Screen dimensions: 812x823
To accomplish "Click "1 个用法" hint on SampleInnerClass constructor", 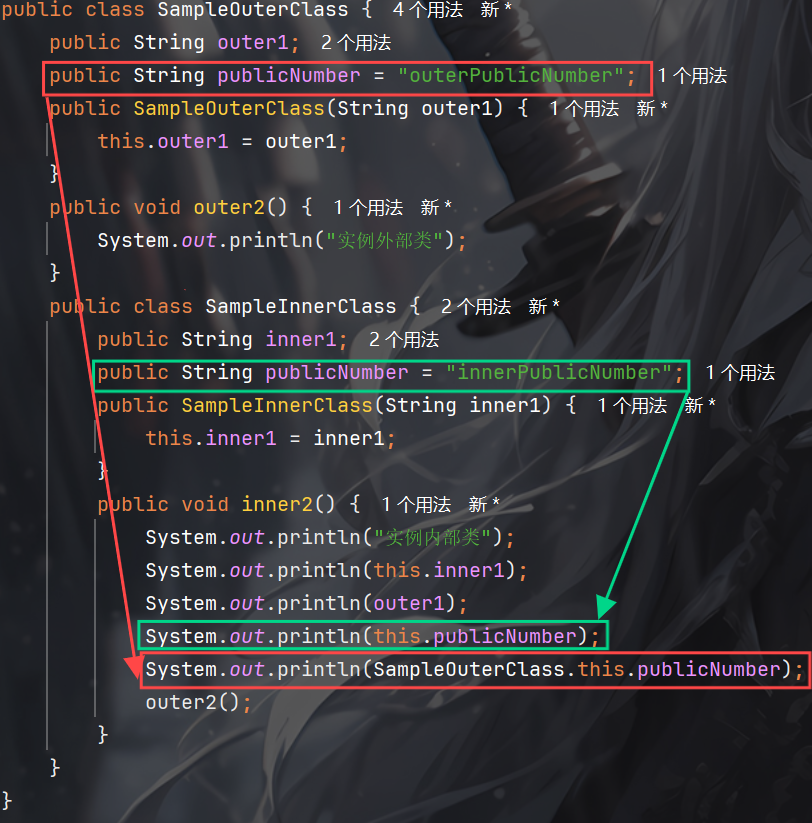I will (x=632, y=406).
